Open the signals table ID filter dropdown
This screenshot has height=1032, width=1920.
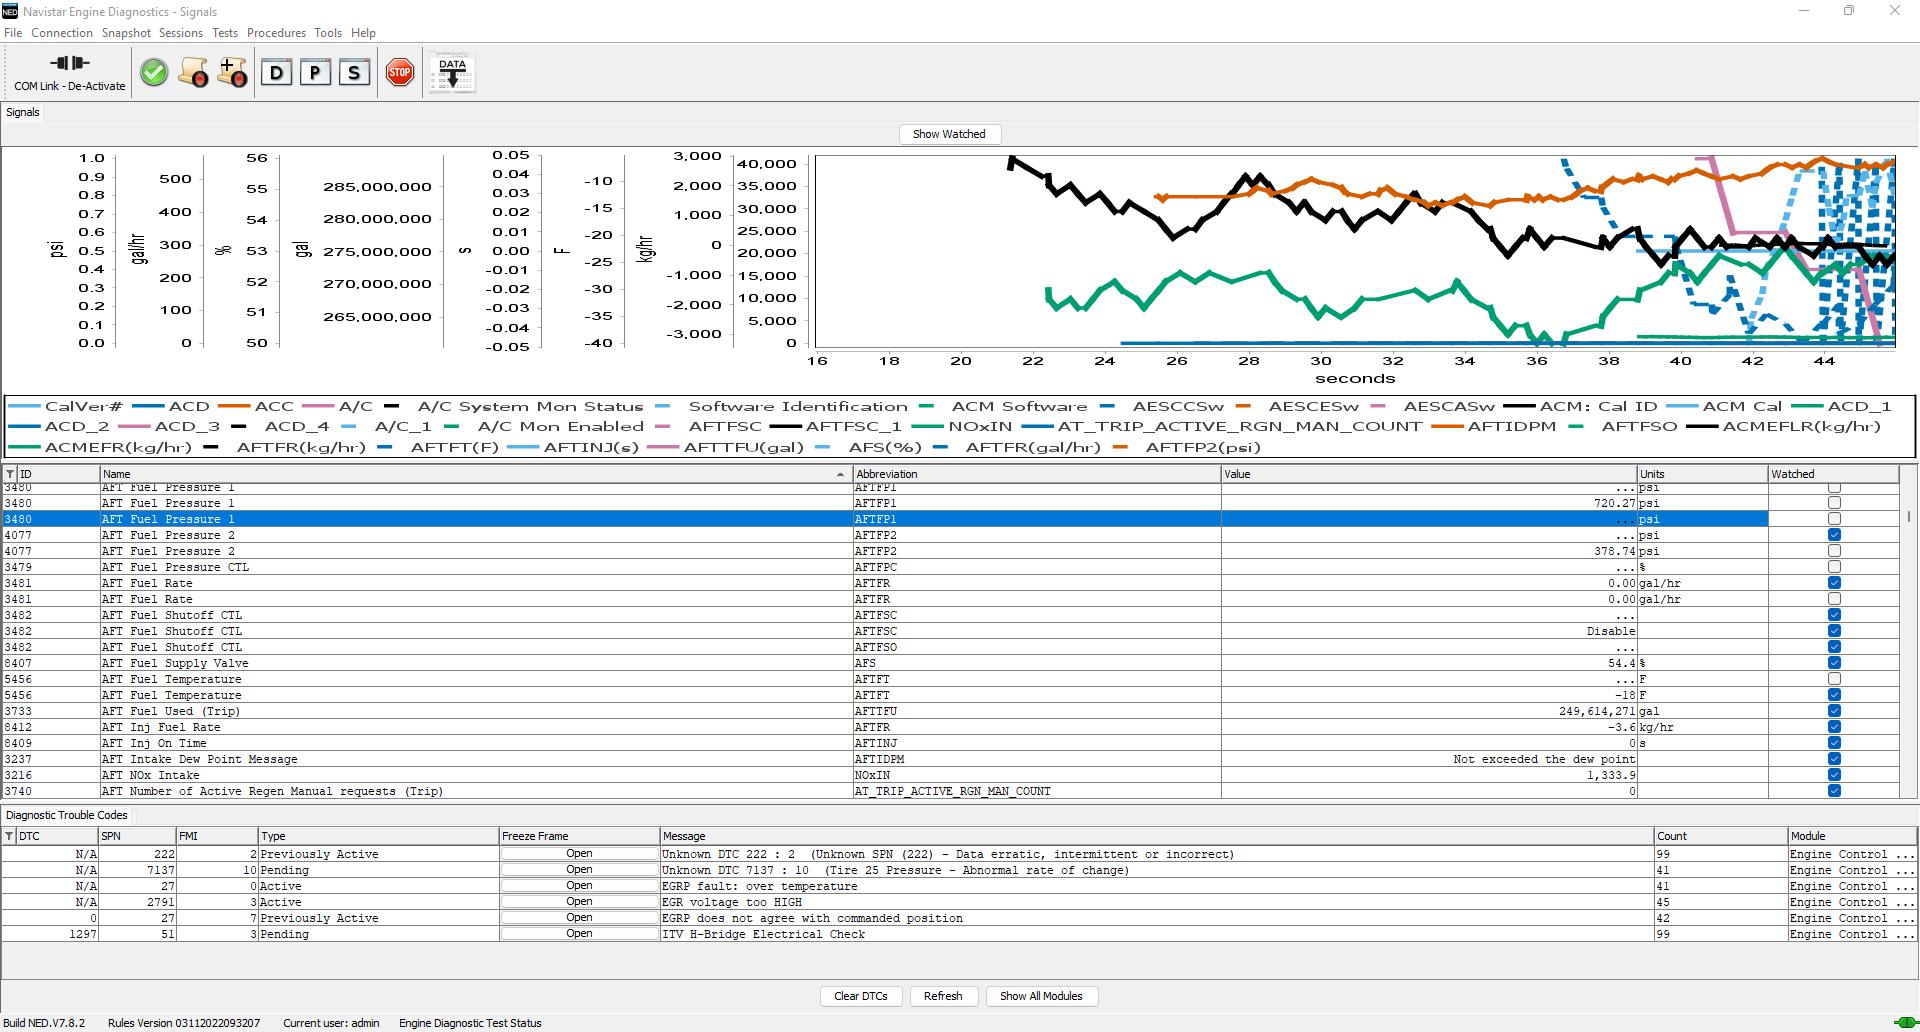pos(10,474)
